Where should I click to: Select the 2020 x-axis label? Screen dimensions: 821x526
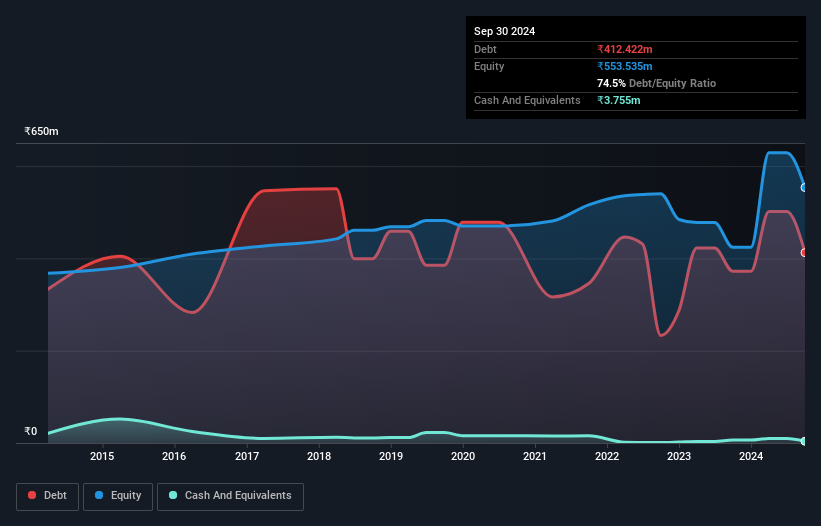pos(463,456)
